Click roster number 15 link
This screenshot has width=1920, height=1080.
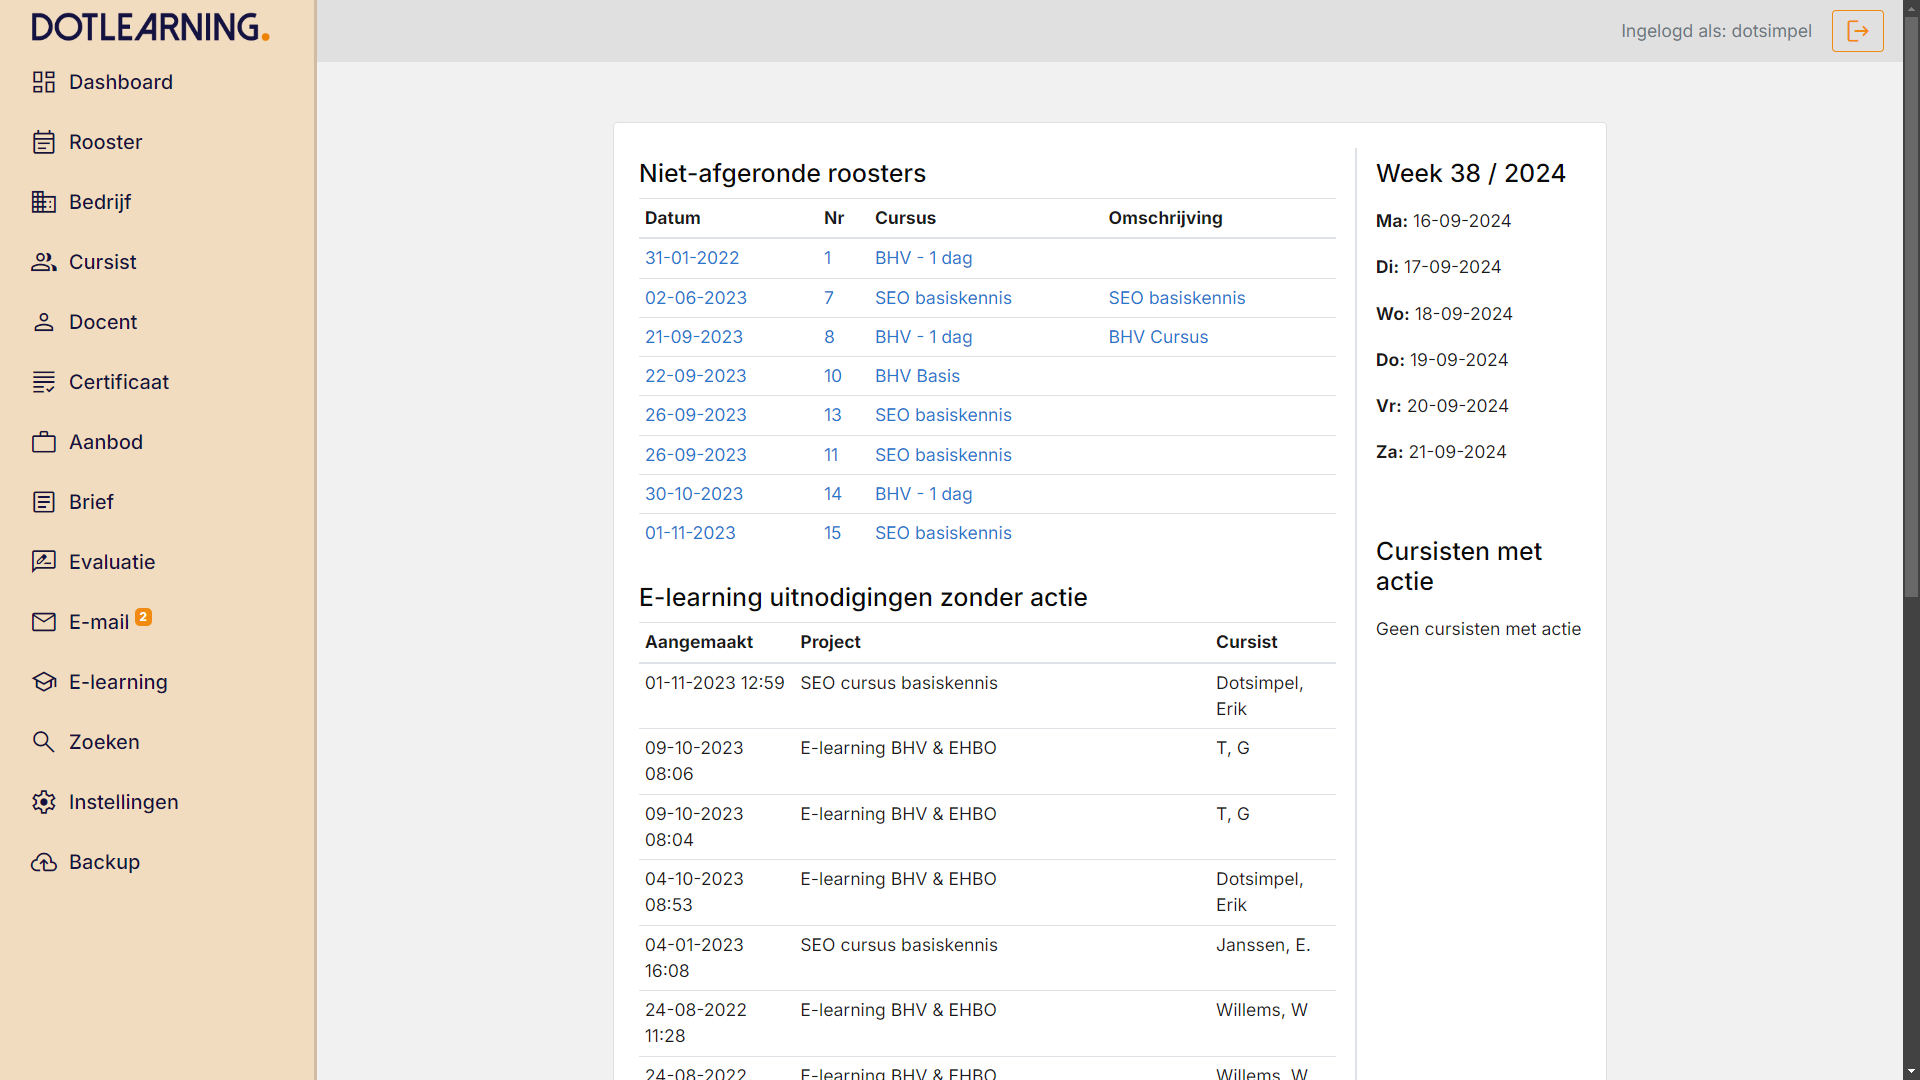[833, 533]
